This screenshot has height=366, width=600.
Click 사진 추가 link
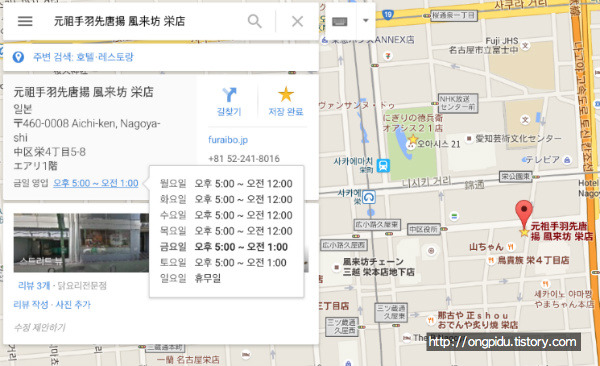click(x=73, y=305)
